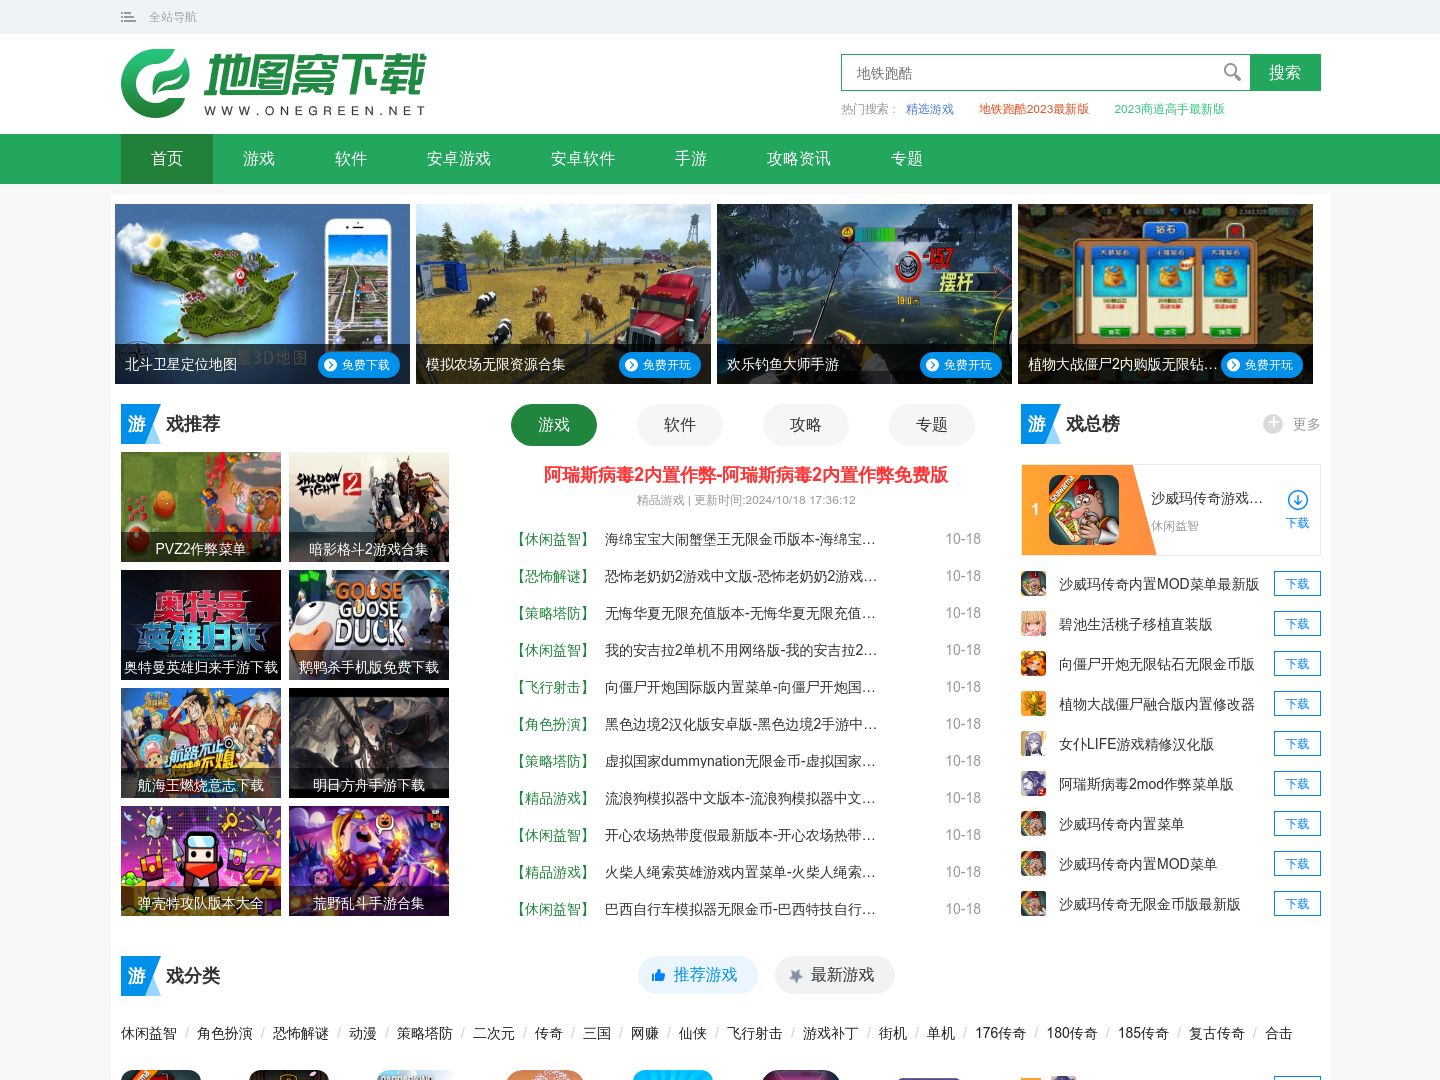Open 专题 in the green nav bar
Viewport: 1440px width, 1080px height.
coord(907,159)
